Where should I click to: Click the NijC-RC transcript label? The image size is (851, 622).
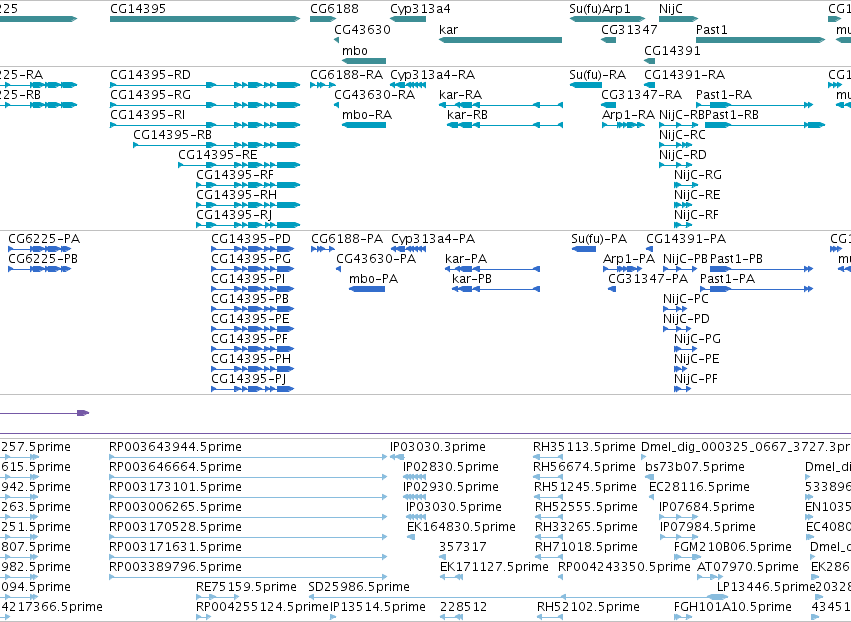point(682,135)
